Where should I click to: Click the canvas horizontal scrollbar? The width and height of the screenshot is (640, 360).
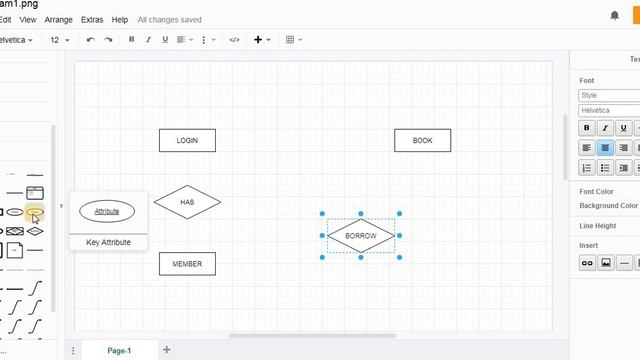click(312, 336)
